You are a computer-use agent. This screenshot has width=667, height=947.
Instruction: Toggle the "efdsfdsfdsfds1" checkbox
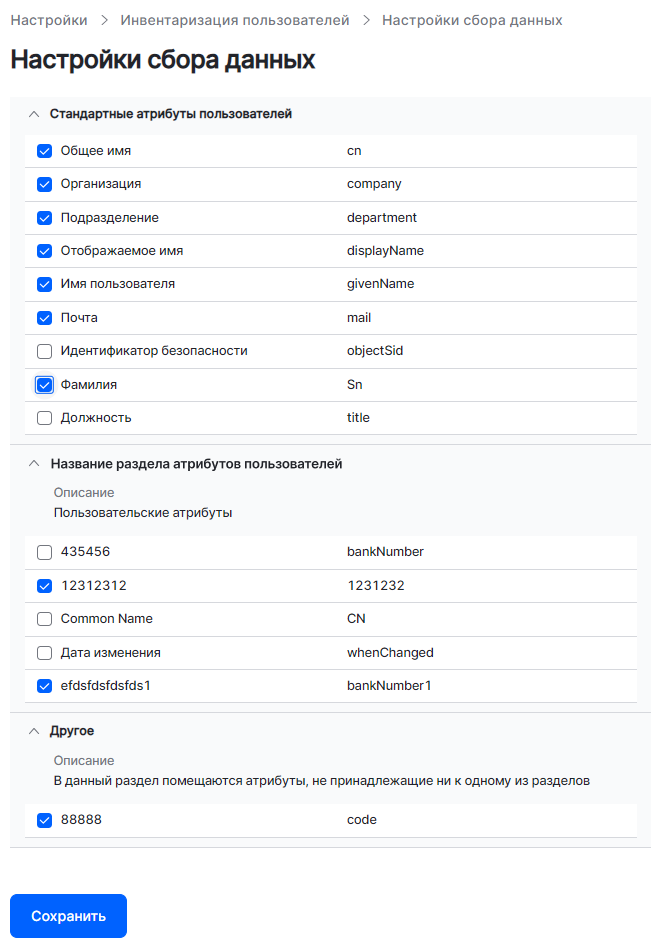44,686
